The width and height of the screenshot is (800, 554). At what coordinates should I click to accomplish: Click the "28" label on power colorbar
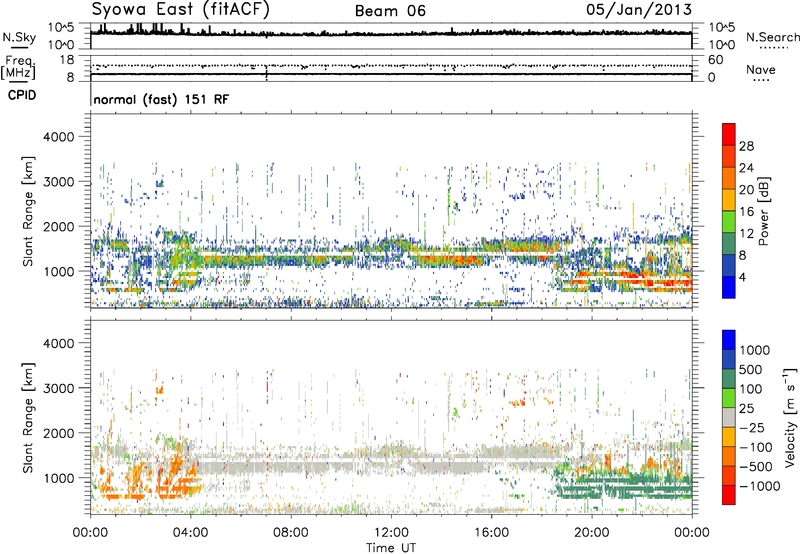[x=746, y=146]
